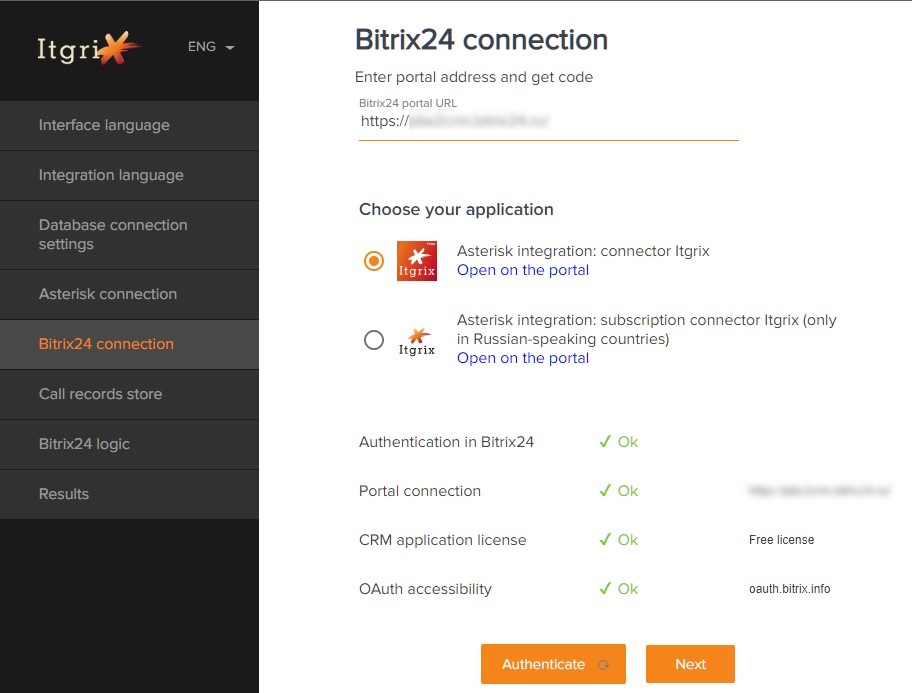
Task: Click the 'CRM application license' label
Action: click(442, 540)
